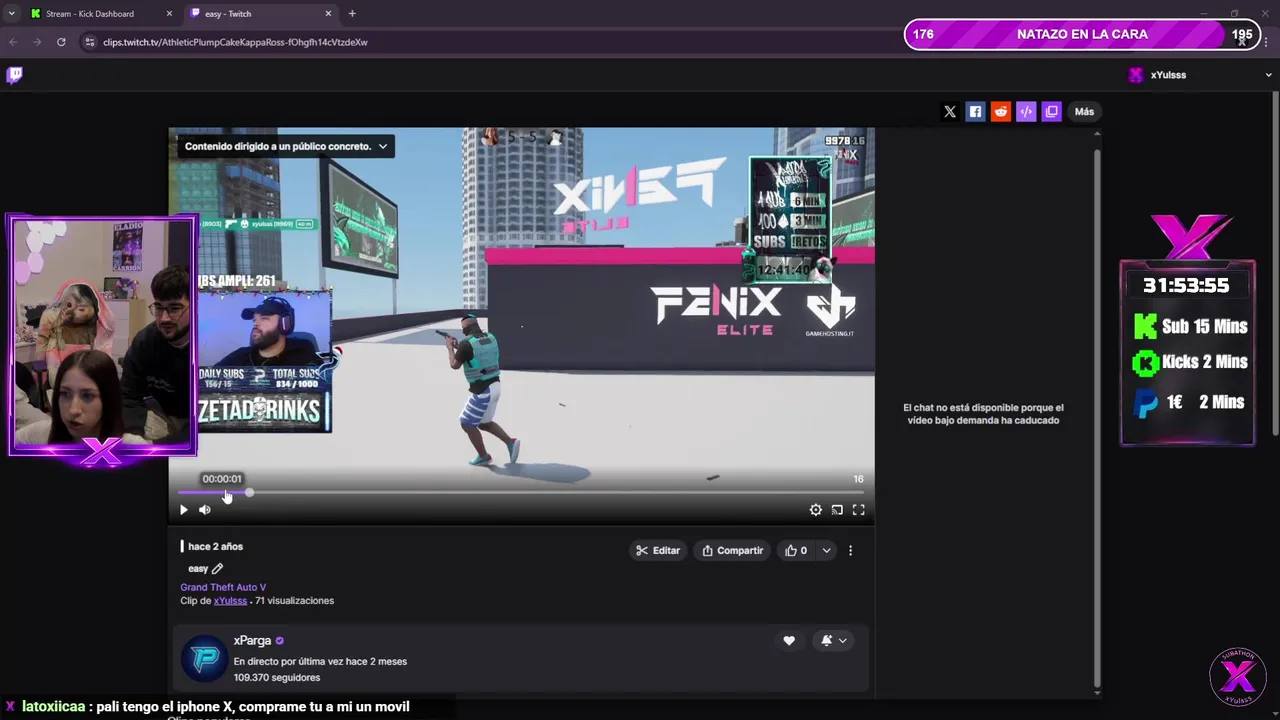
Task: Click the xParga channel avatar
Action: [205, 659]
